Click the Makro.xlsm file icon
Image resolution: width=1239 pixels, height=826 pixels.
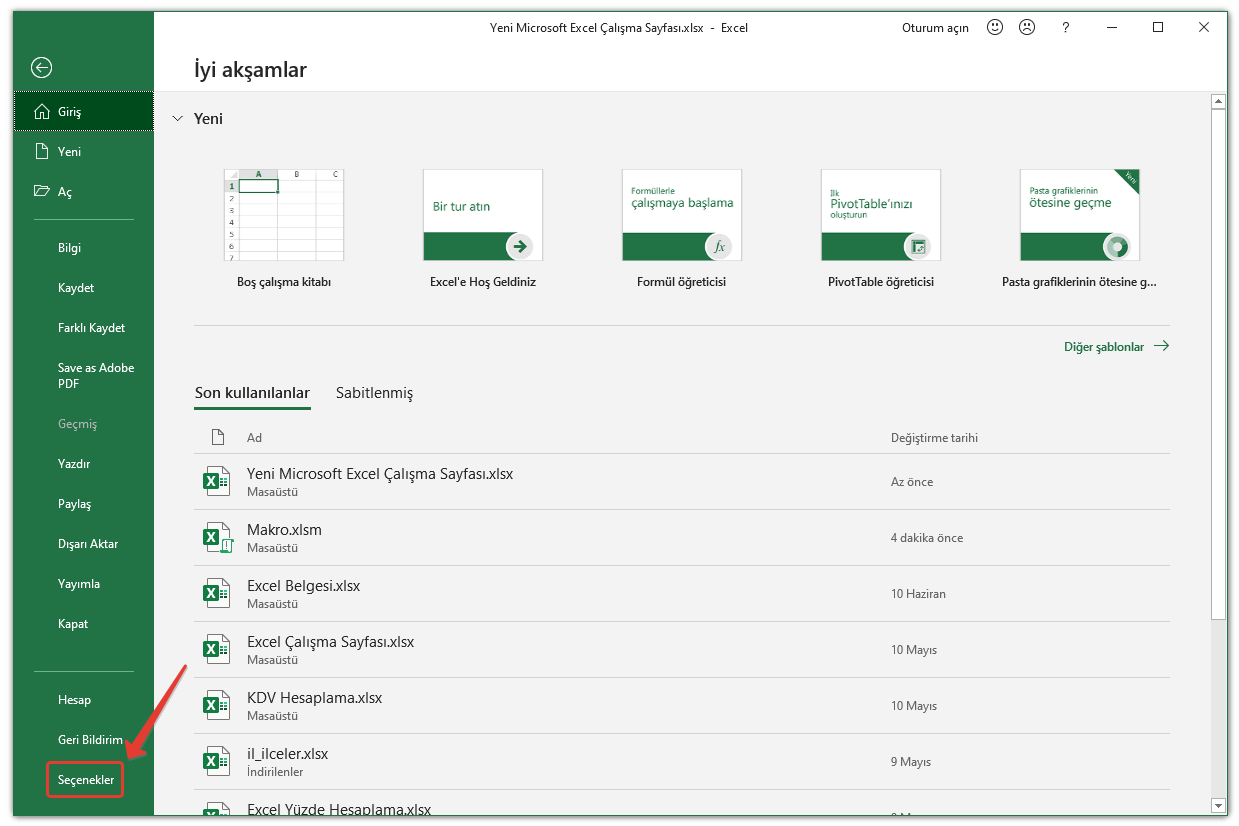pyautogui.click(x=217, y=538)
